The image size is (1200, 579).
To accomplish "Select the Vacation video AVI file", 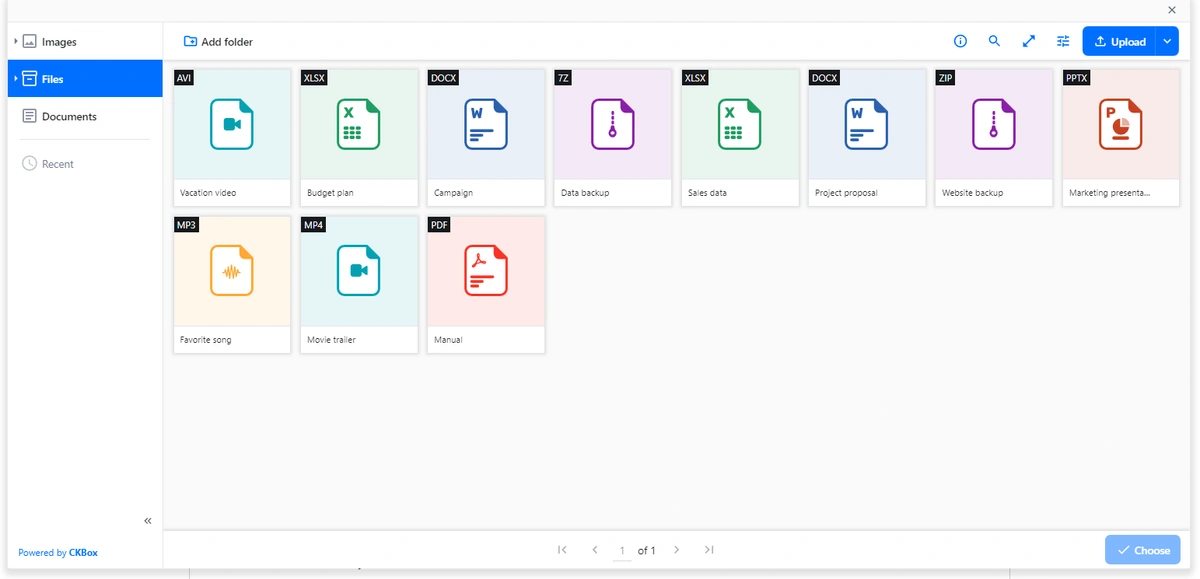I will (232, 137).
